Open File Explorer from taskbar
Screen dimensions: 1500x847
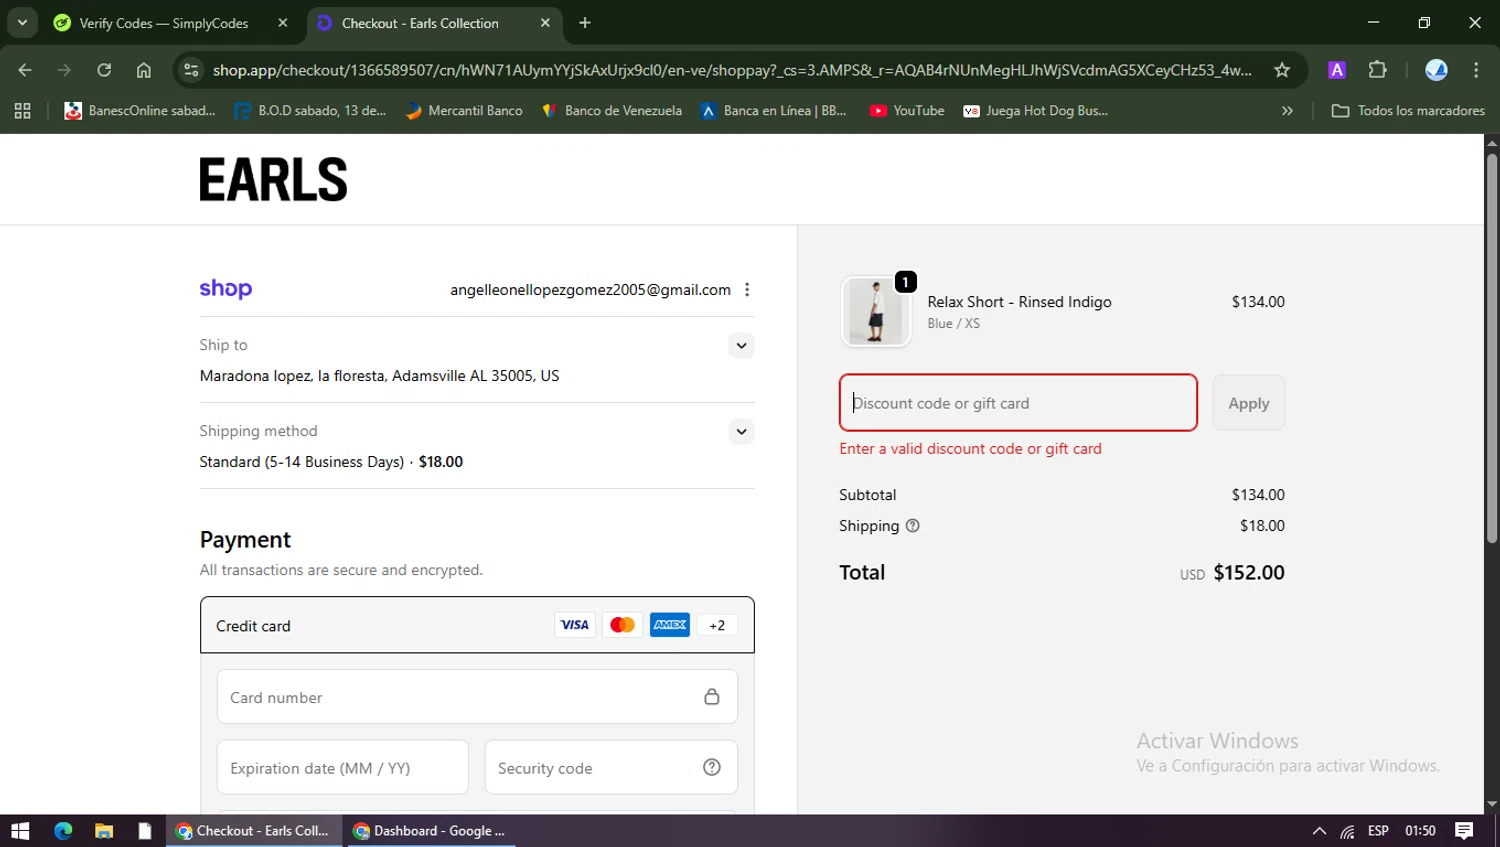click(x=104, y=831)
